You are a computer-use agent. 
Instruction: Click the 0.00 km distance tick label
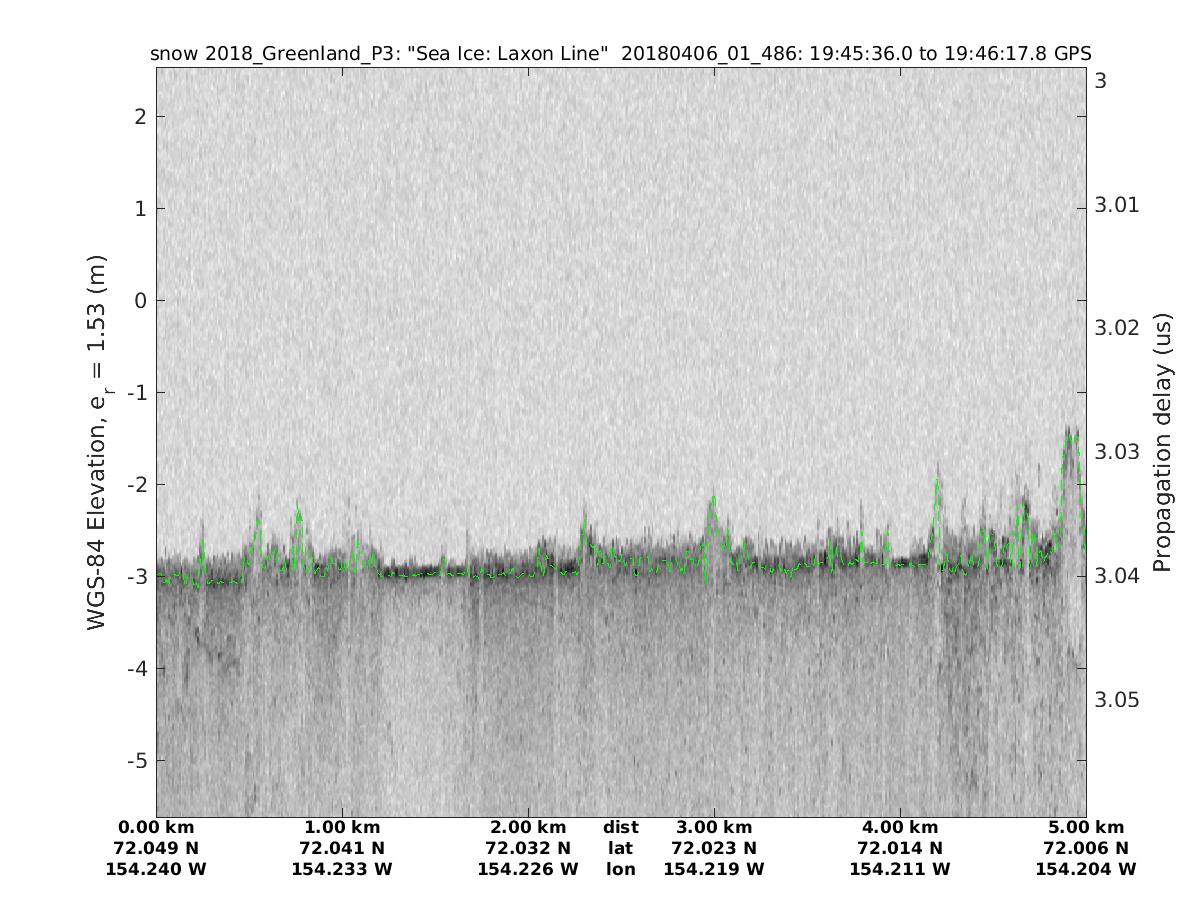(156, 828)
